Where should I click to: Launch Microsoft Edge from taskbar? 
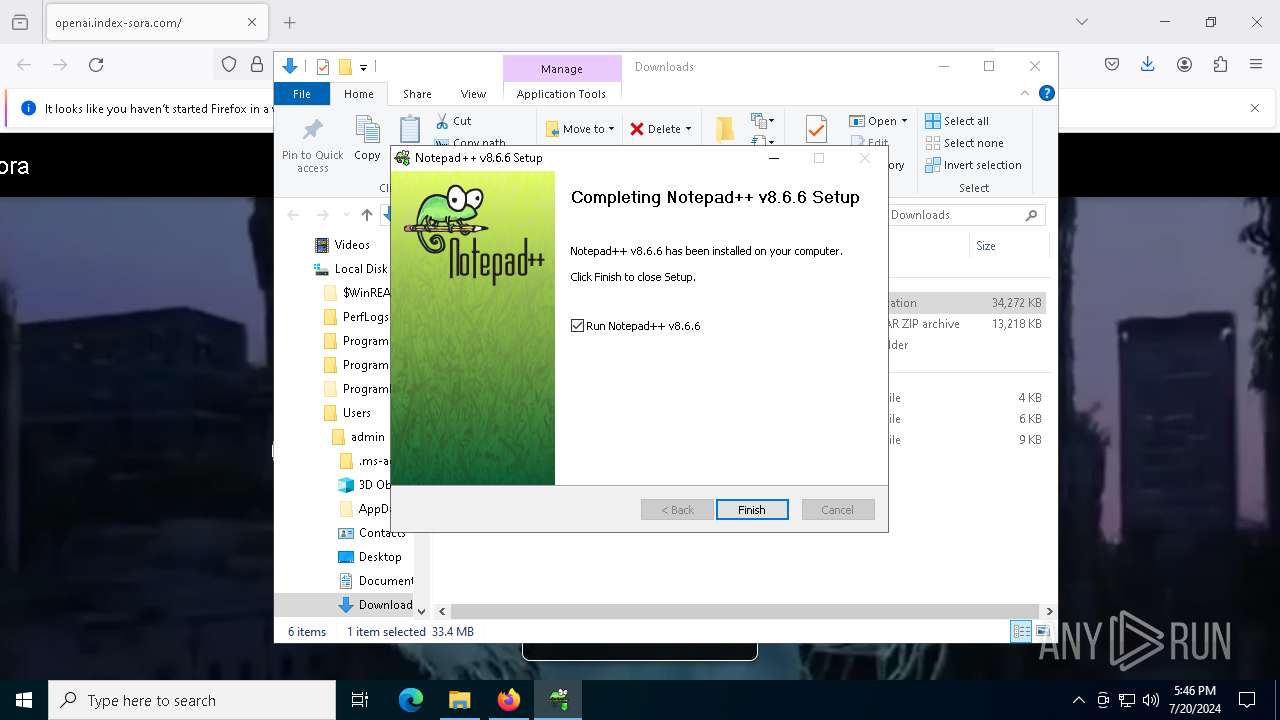pyautogui.click(x=411, y=700)
